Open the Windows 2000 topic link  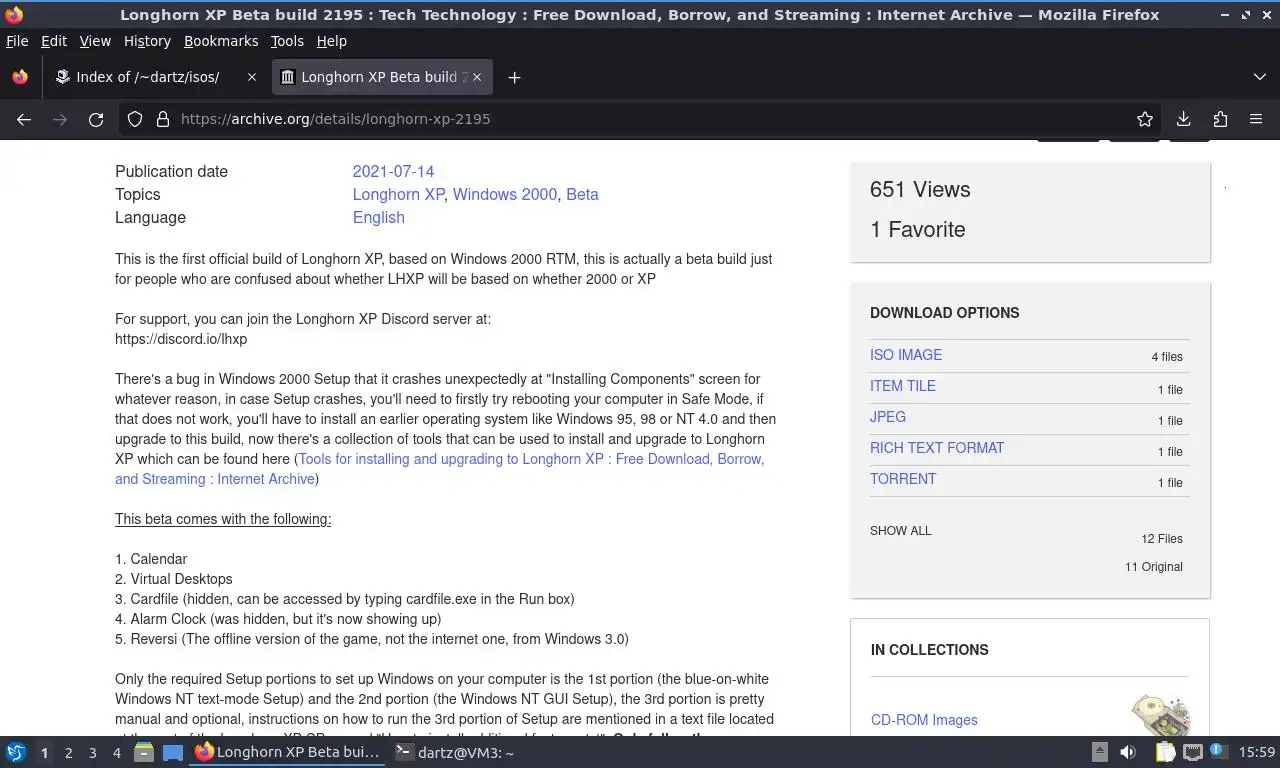coord(505,194)
